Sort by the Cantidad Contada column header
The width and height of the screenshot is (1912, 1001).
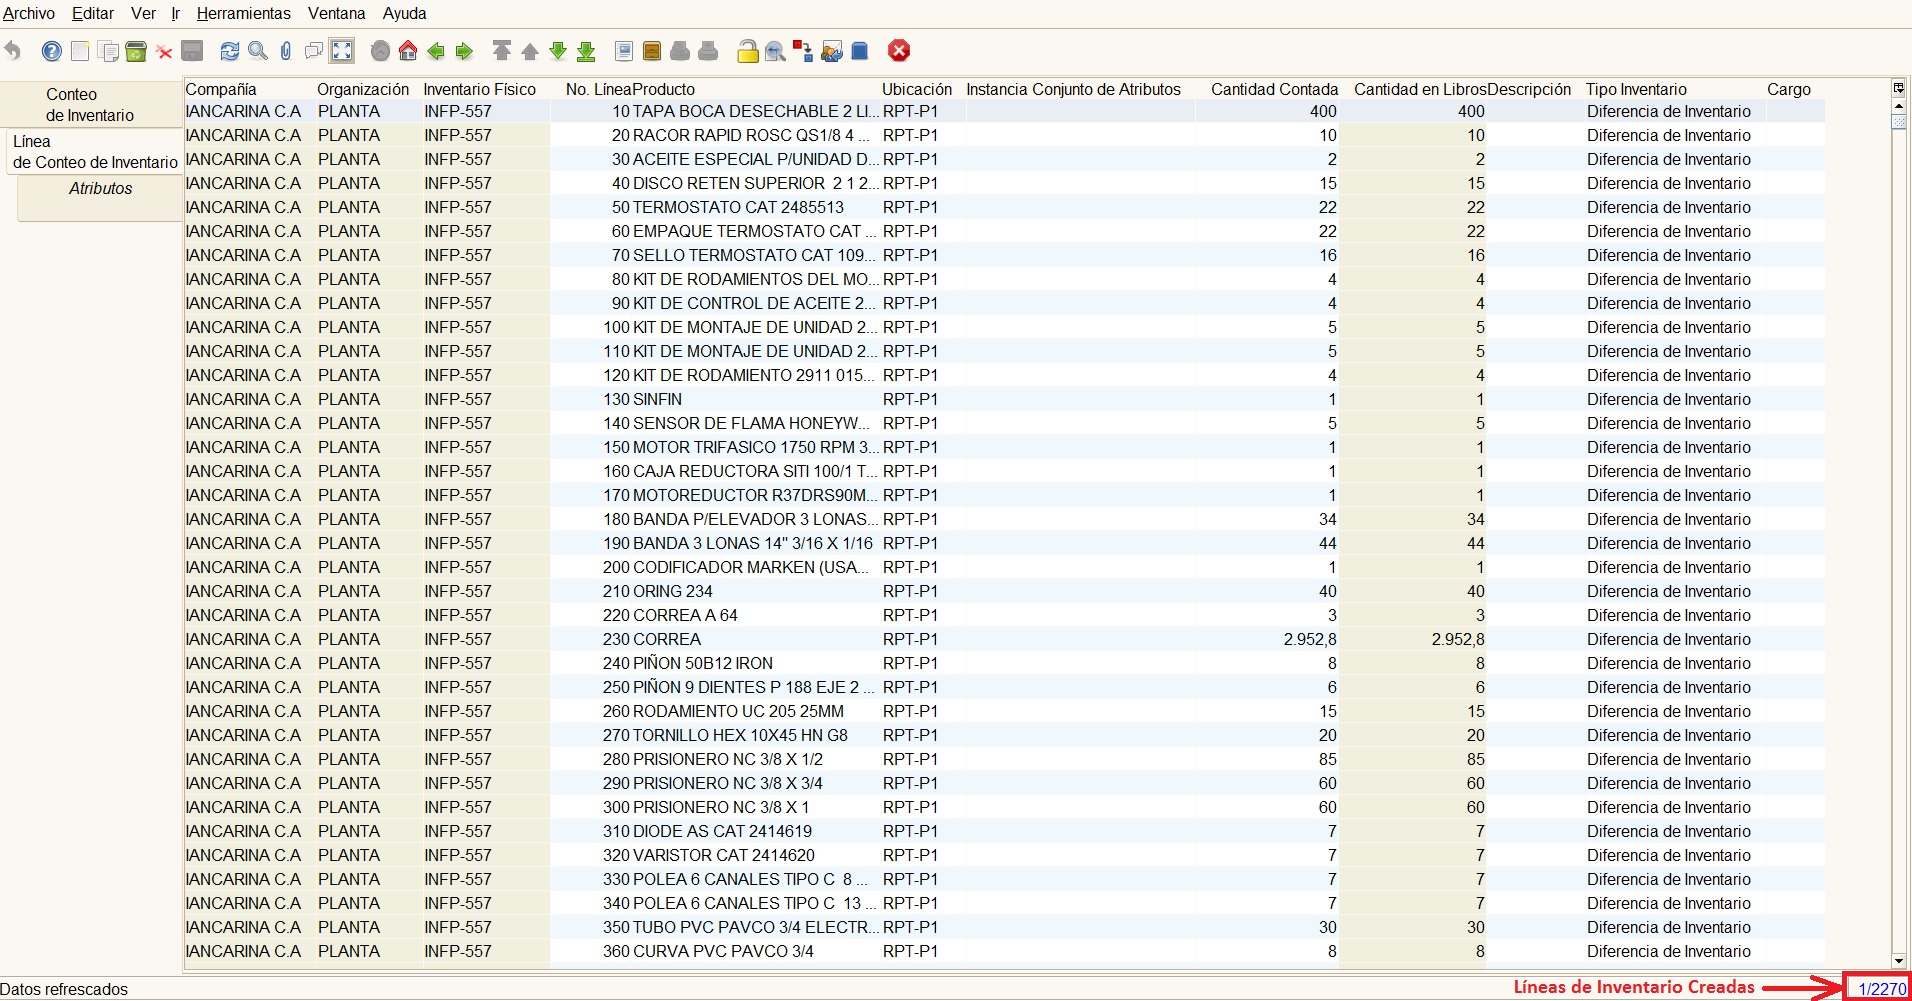click(x=1274, y=89)
